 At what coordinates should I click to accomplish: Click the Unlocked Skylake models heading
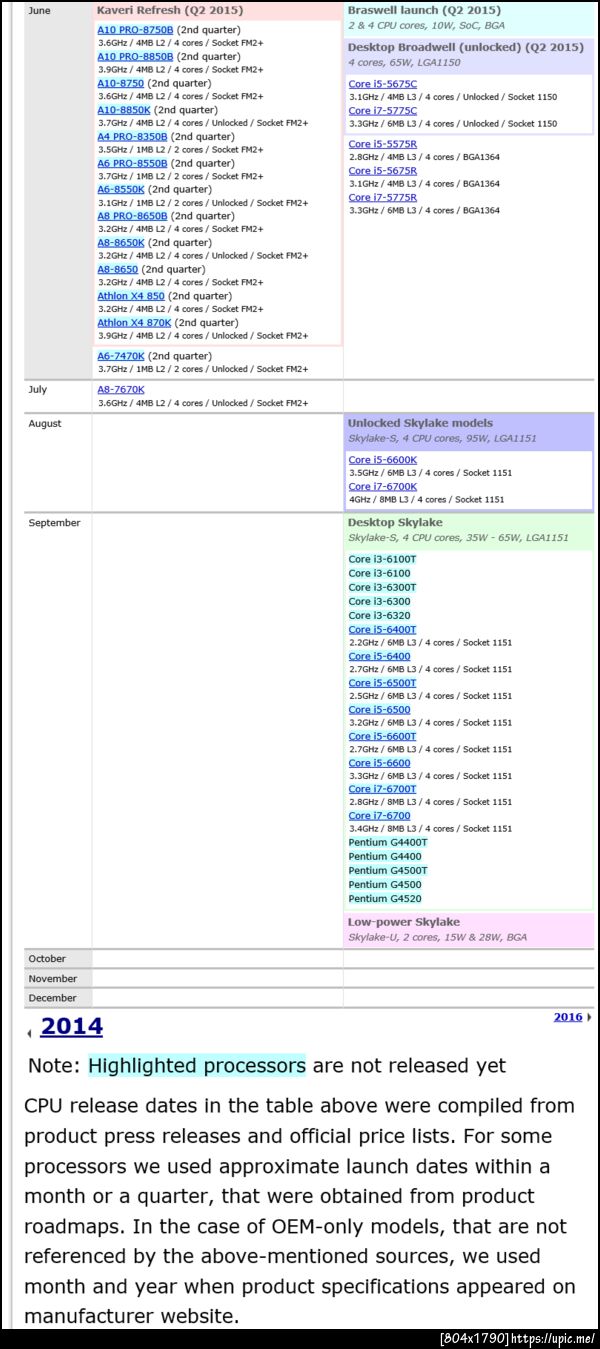click(420, 423)
